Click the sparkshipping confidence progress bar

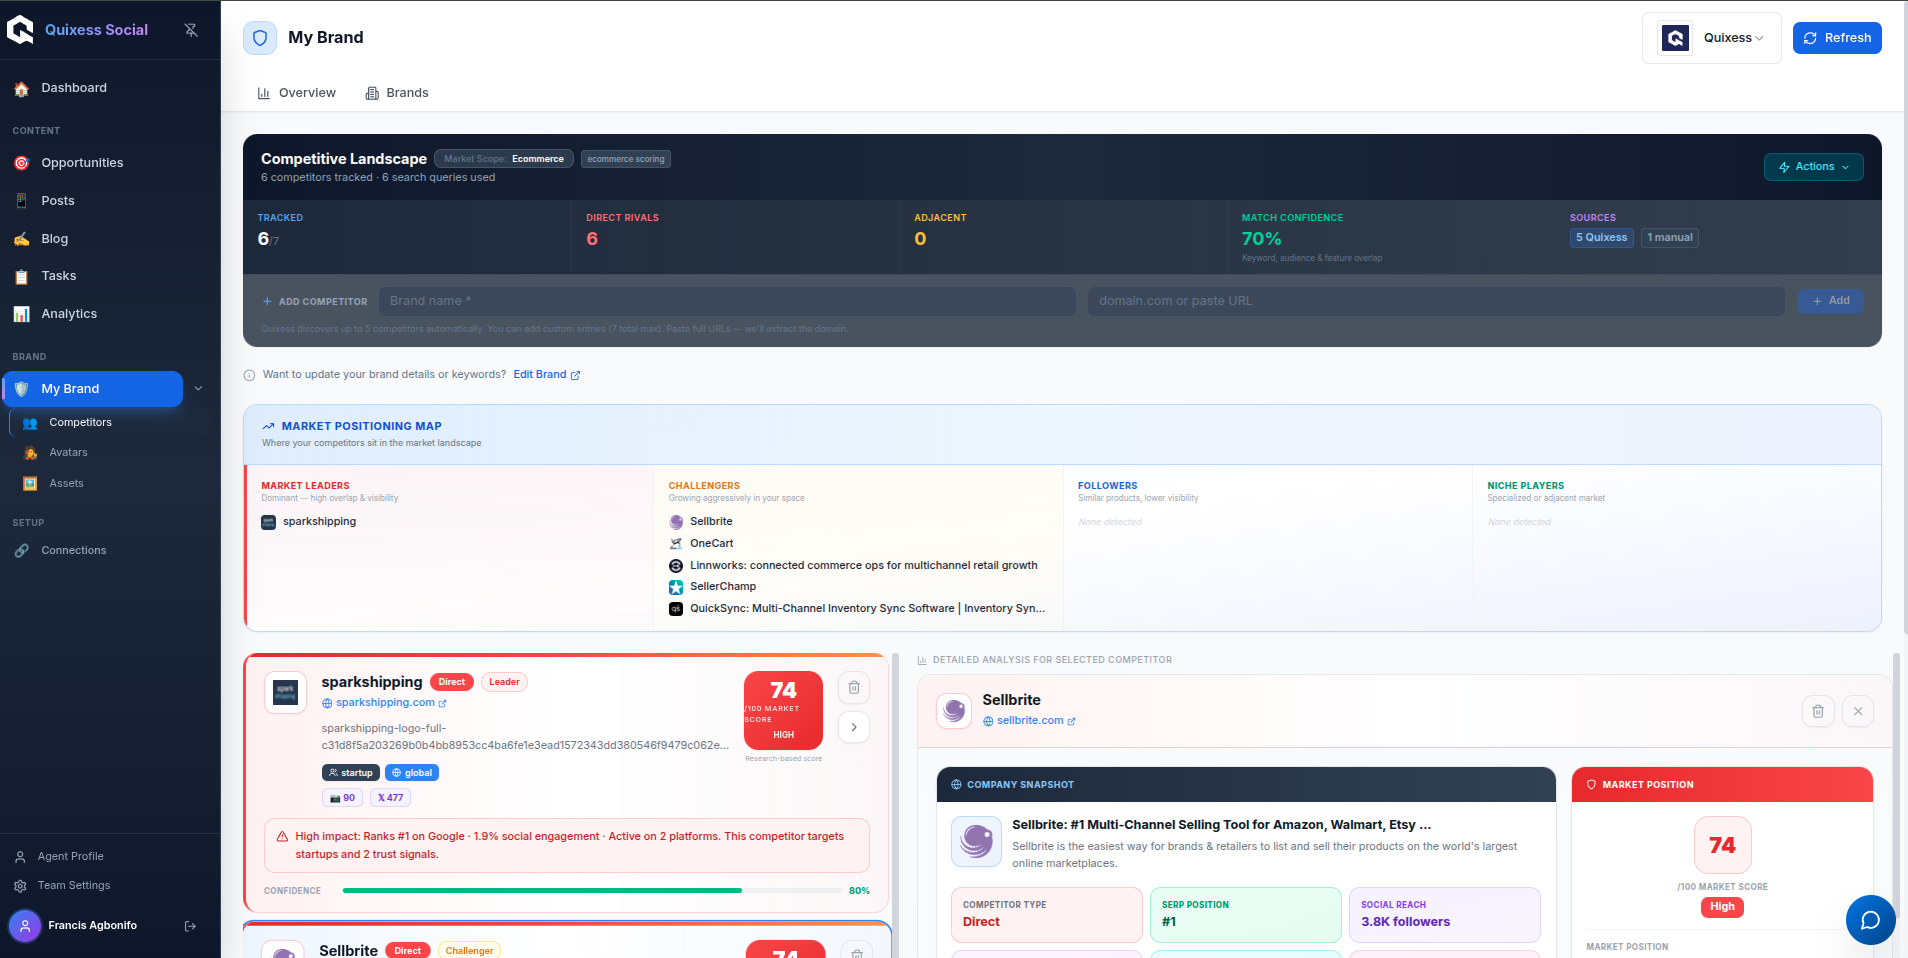coord(592,891)
